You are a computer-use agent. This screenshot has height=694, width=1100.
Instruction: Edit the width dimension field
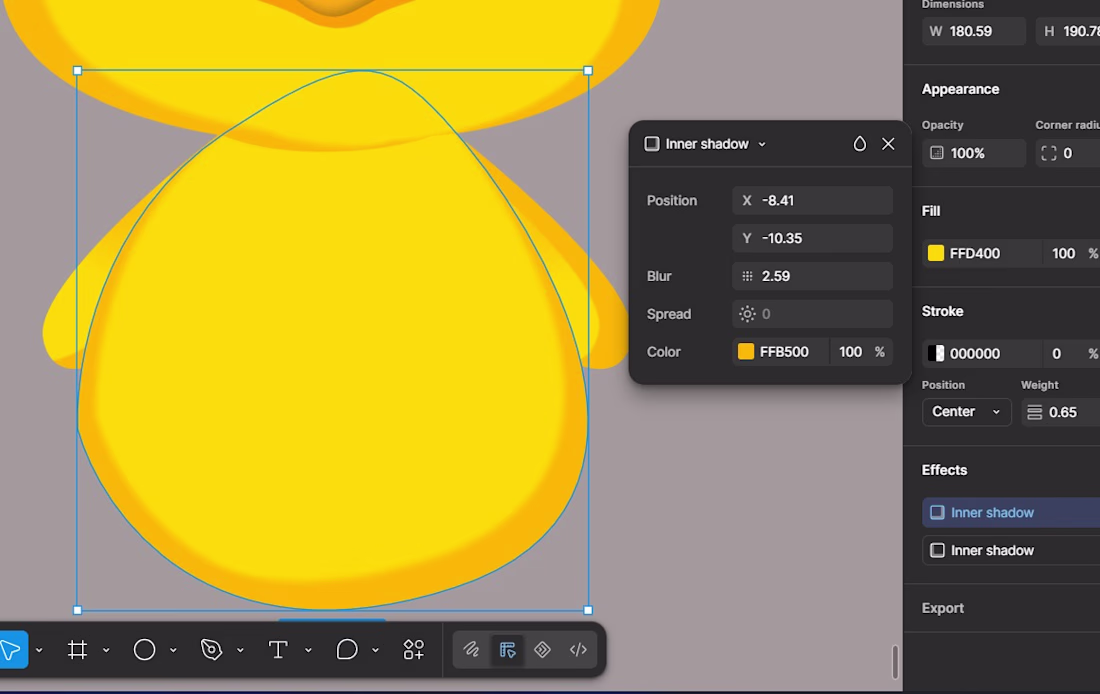[x=974, y=32]
